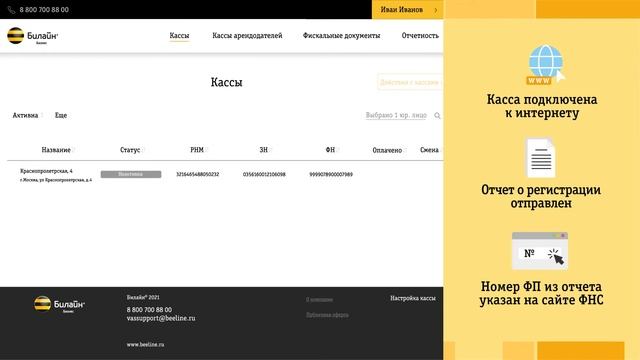The width and height of the screenshot is (640, 360).
Task: Click the phone number 8 800 700 88 00 in top bar
Action: coord(44,9)
